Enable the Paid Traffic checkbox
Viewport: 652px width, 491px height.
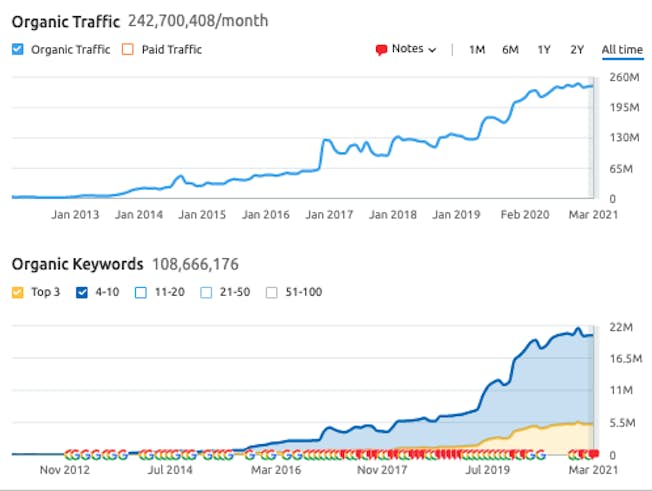click(x=128, y=49)
